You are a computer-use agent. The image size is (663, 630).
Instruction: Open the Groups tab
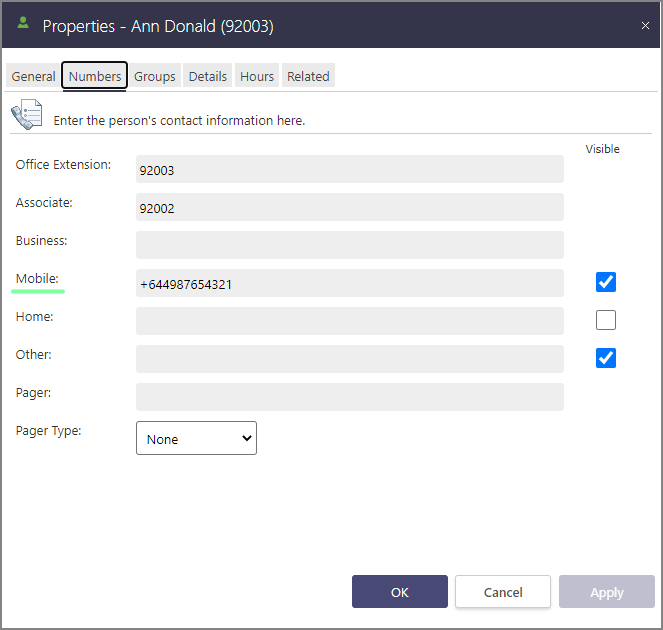[x=155, y=77]
